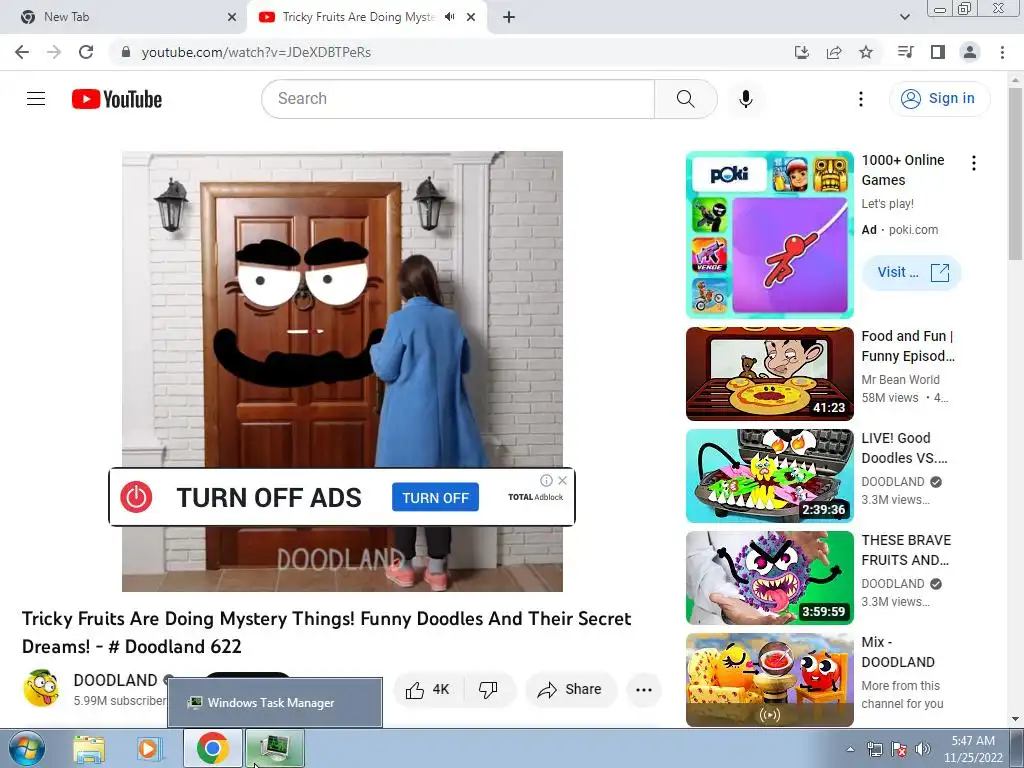
Task: Click the padlock site info icon
Action: pyautogui.click(x=126, y=52)
